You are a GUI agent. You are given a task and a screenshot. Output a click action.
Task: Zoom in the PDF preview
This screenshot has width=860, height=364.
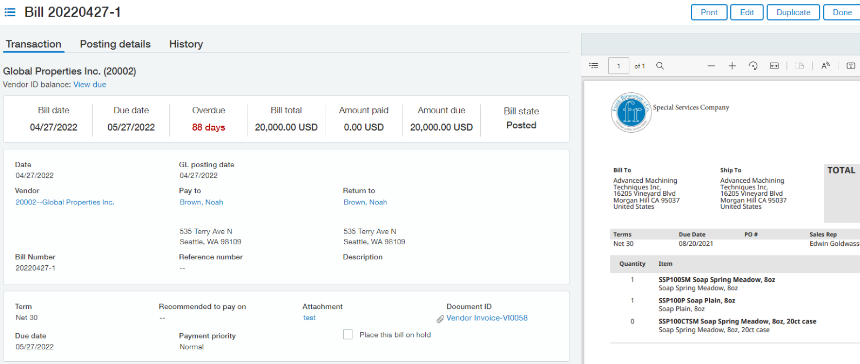click(x=732, y=66)
